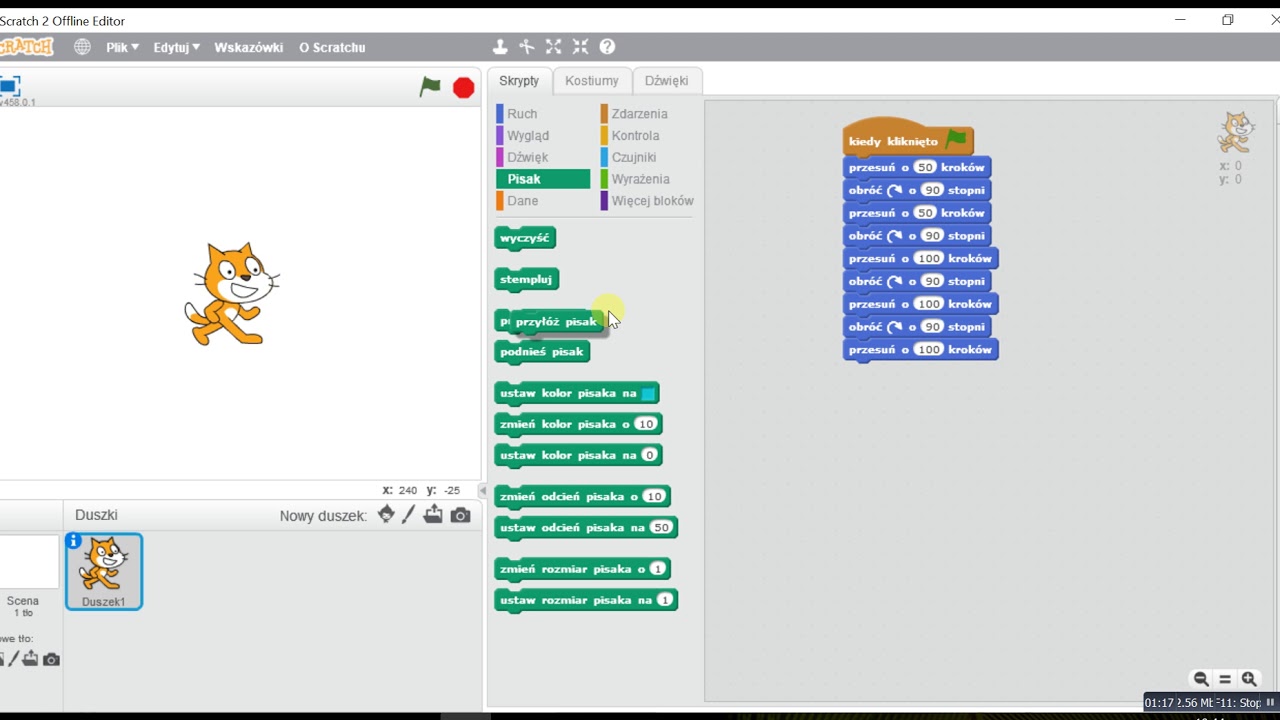This screenshot has width=1280, height=720.
Task: Take new sprite photo with camera
Action: point(460,515)
